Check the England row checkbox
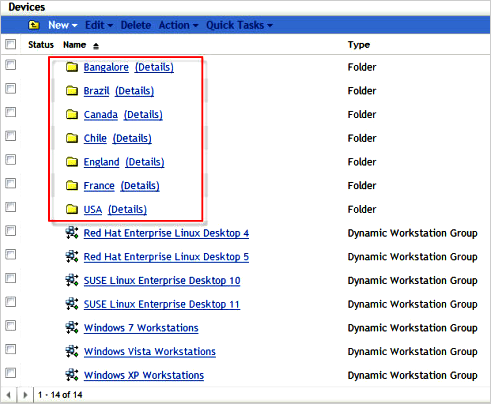The image size is (491, 404). (11, 159)
